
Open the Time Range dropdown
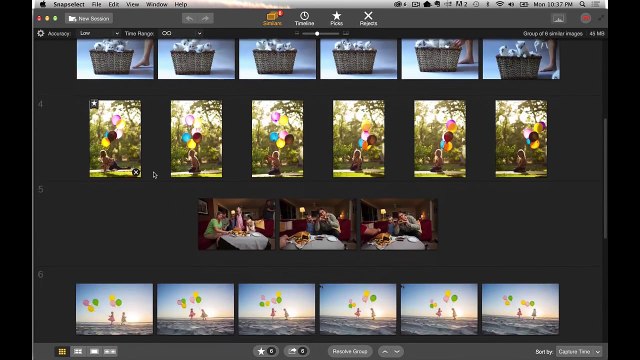(x=181, y=33)
